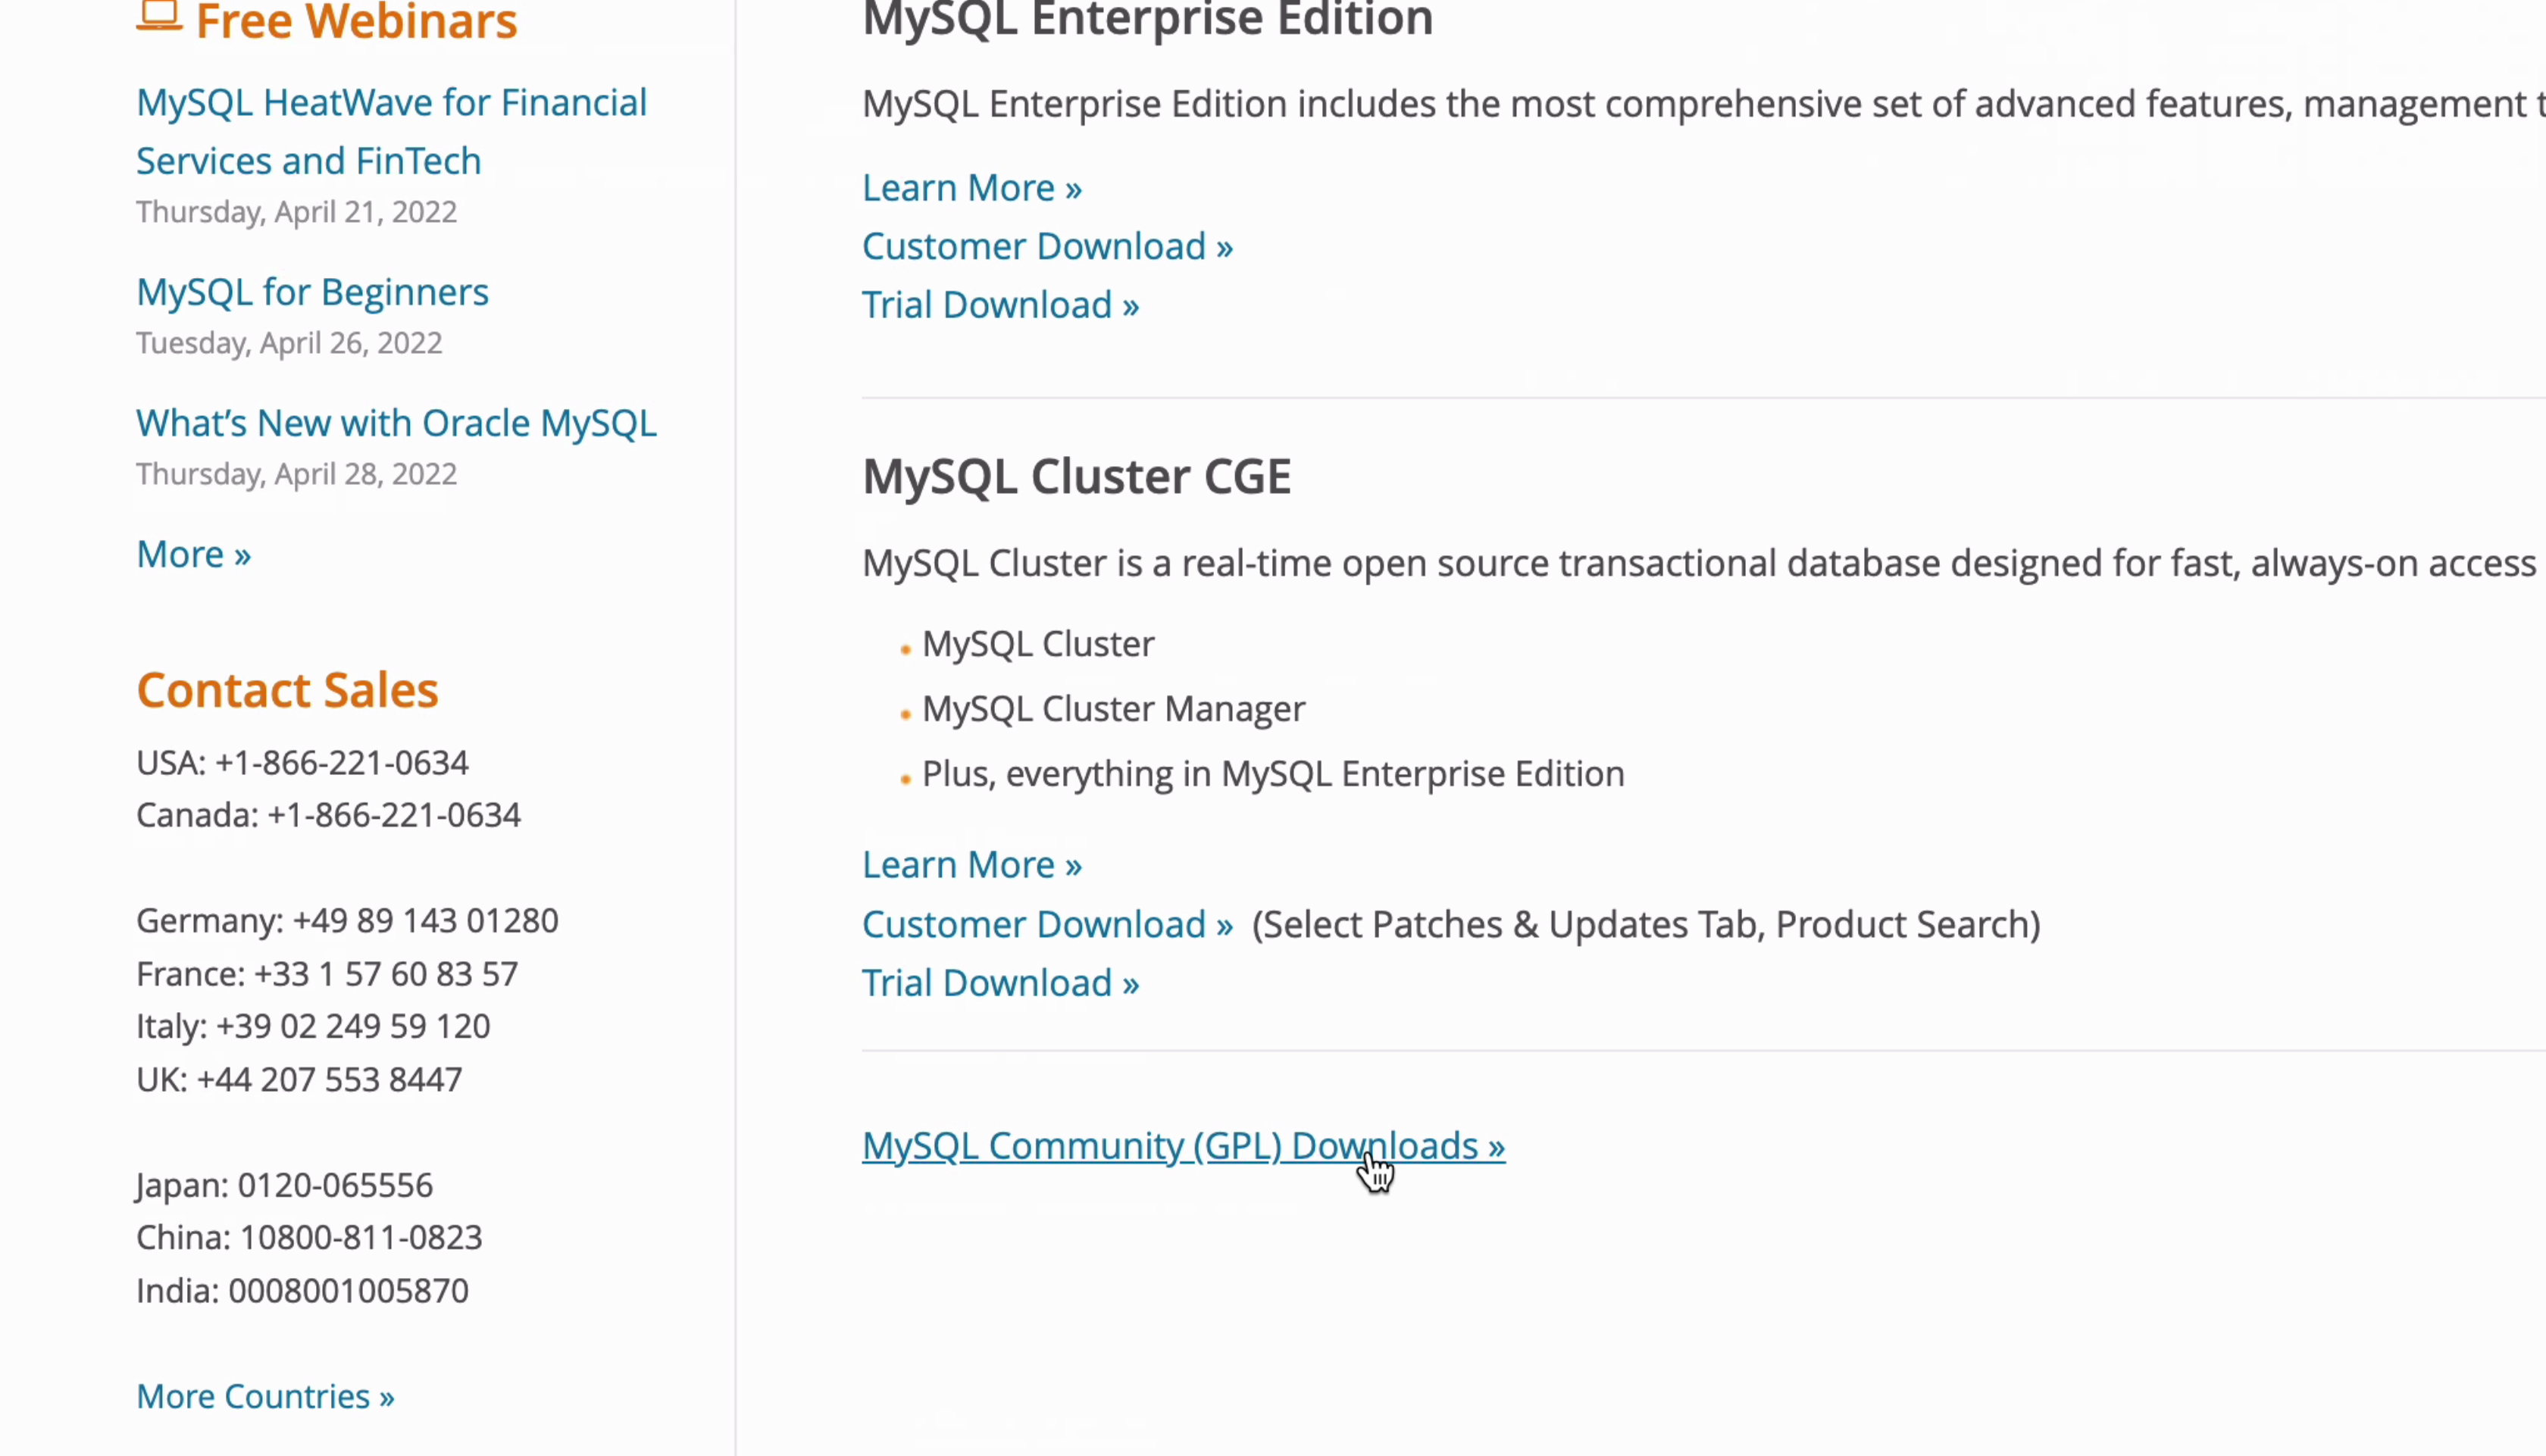The image size is (2546, 1456).
Task: Open Trial Download » for Enterprise Edition
Action: pos(1000,305)
